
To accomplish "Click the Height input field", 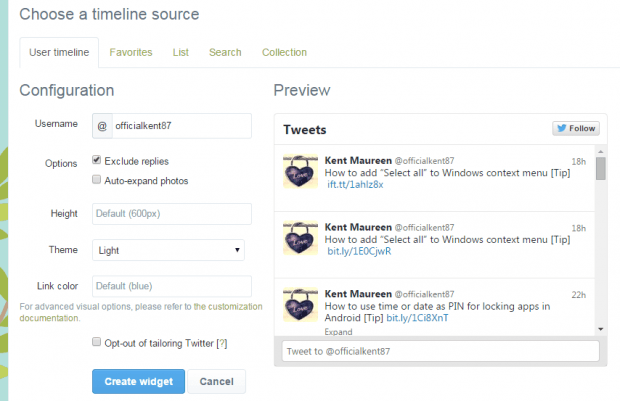I will (x=172, y=214).
